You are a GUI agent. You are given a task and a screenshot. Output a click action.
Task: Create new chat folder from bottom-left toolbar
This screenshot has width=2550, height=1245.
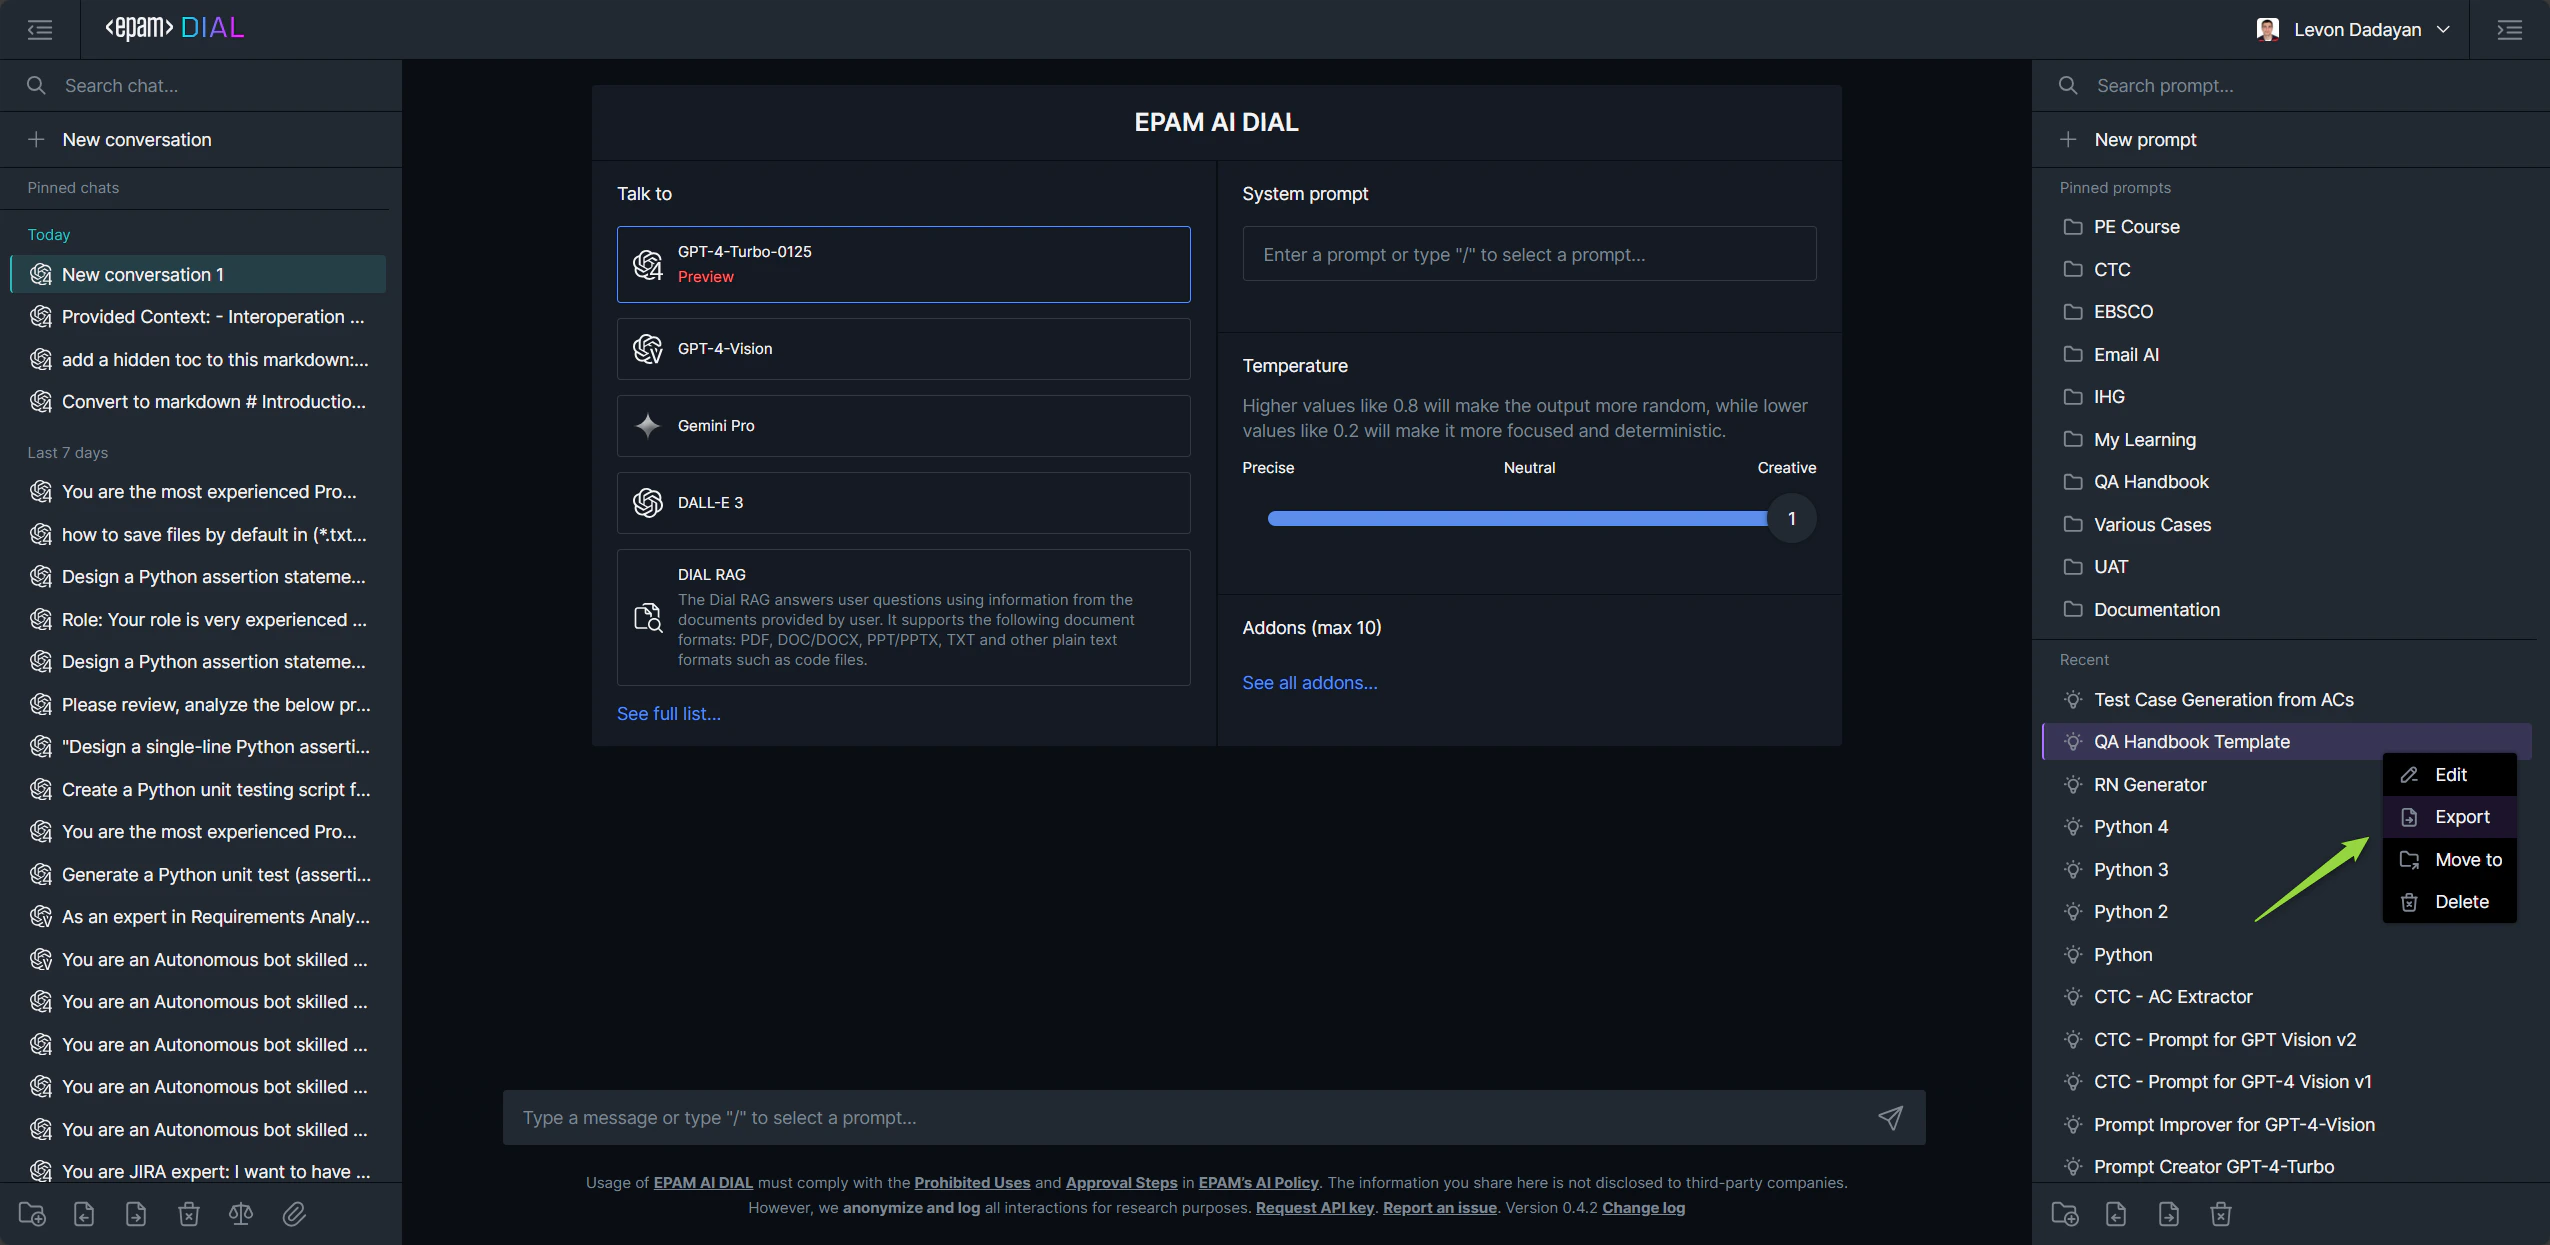pos(32,1214)
